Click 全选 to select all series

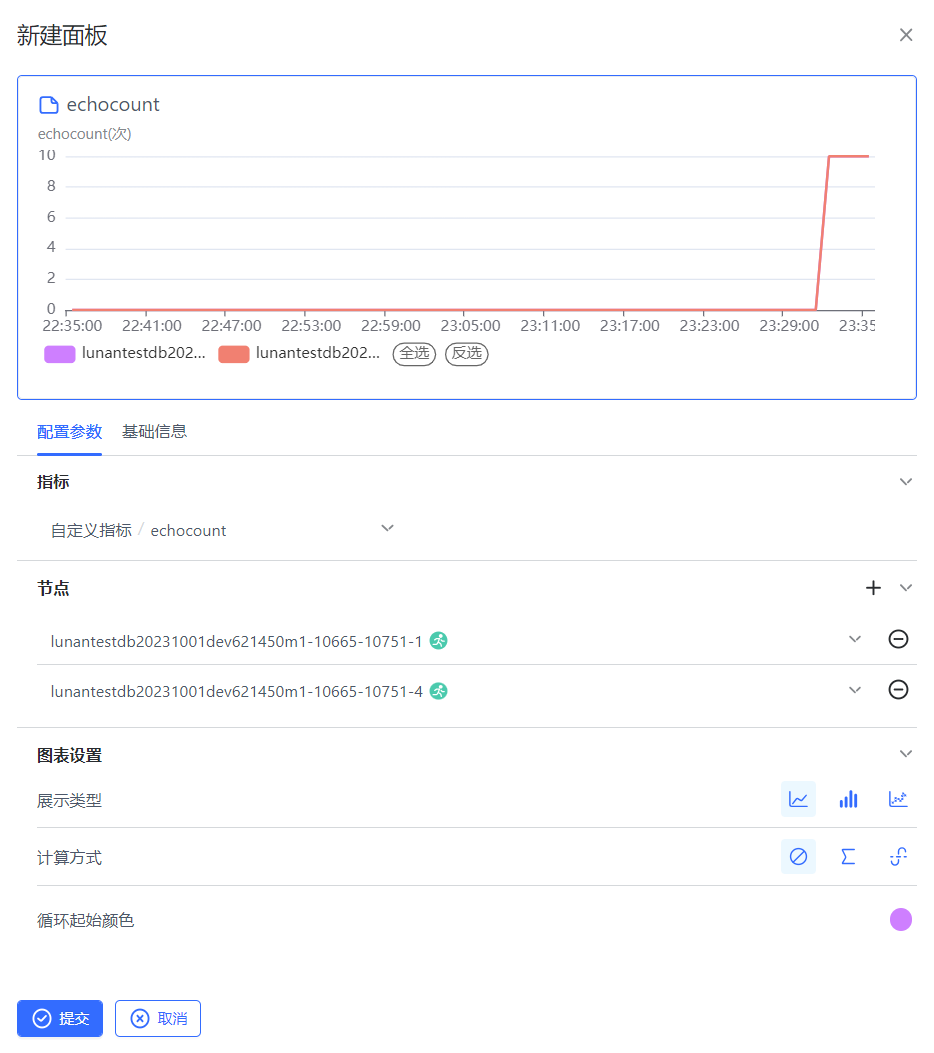(x=414, y=353)
